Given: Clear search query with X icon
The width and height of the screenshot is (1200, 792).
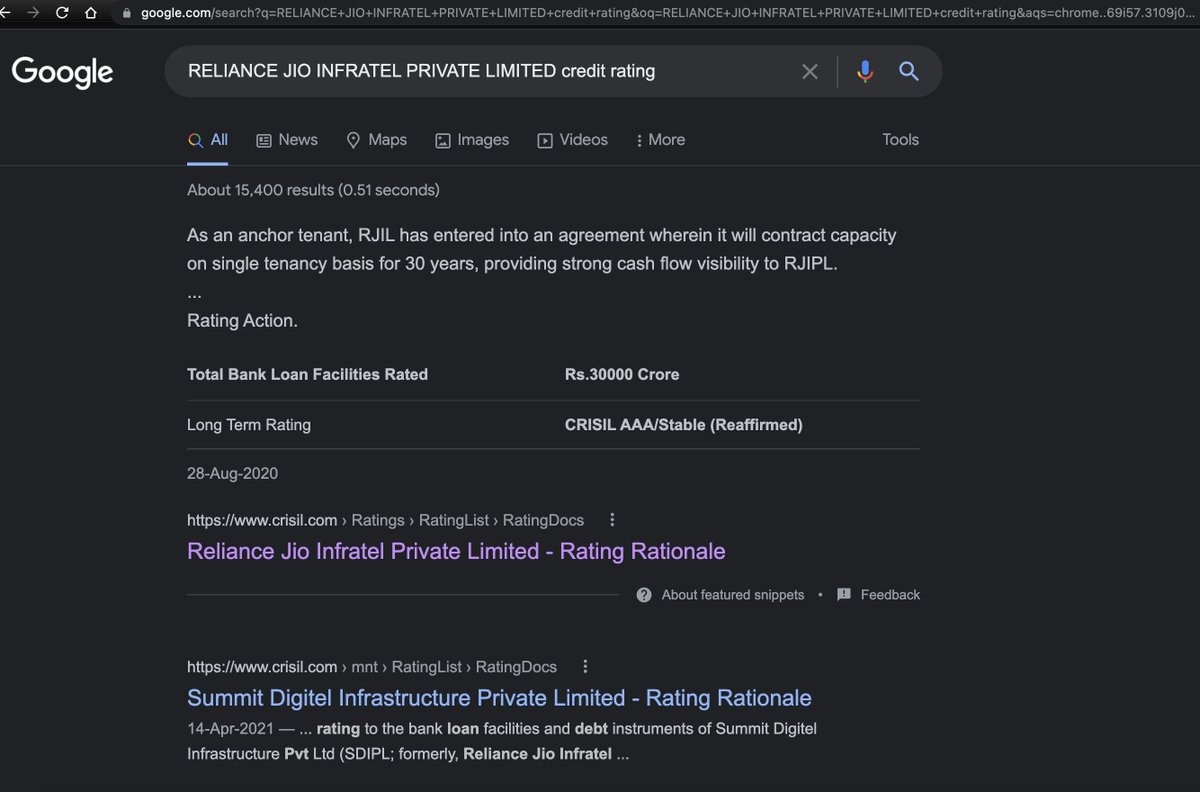Looking at the screenshot, I should coord(810,71).
